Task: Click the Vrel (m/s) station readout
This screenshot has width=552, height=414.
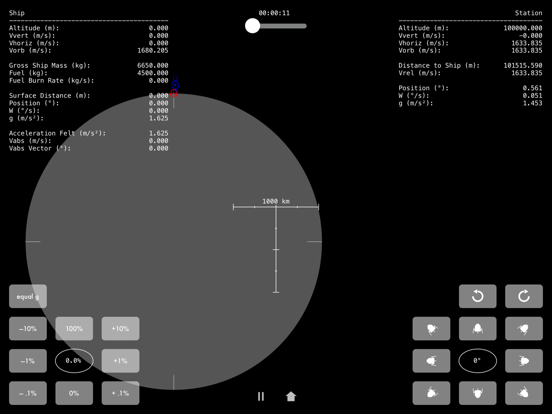Action: (470, 73)
